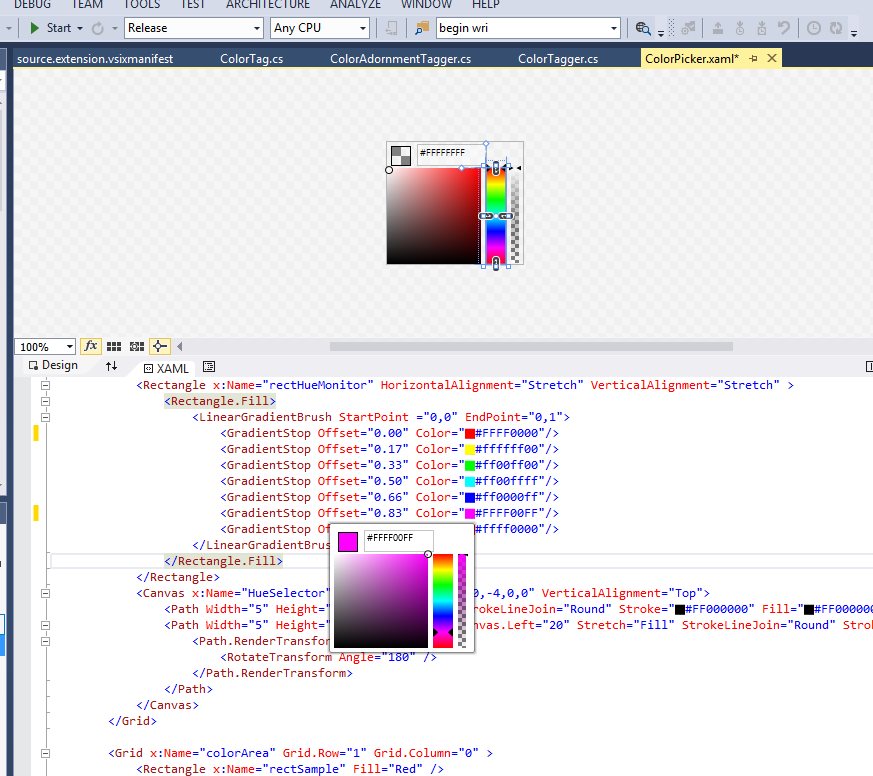Switch to the Design view tab
The width and height of the screenshot is (873, 776).
[x=57, y=365]
